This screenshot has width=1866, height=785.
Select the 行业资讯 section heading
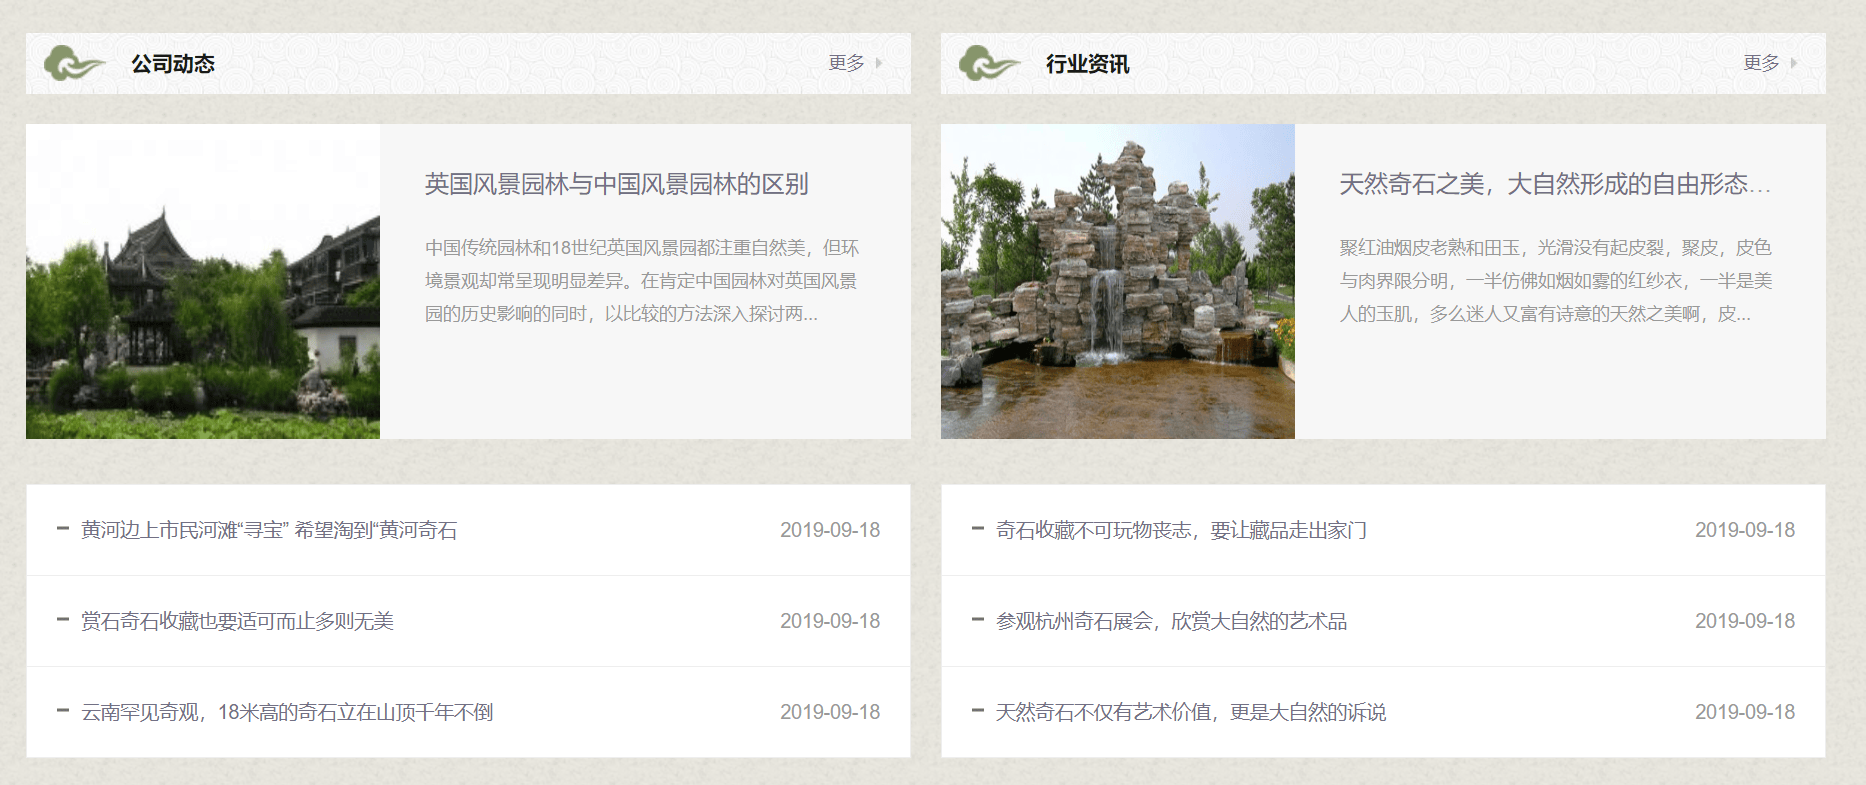(1088, 64)
